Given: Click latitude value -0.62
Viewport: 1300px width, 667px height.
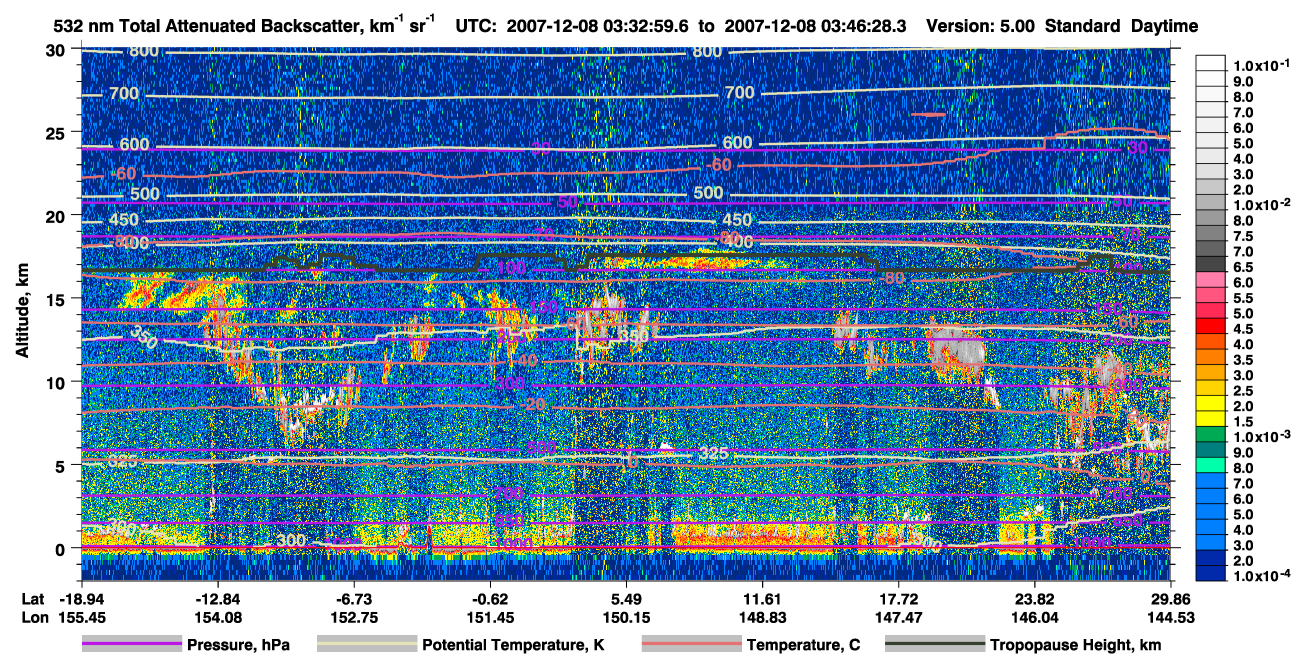Looking at the screenshot, I should click(490, 598).
